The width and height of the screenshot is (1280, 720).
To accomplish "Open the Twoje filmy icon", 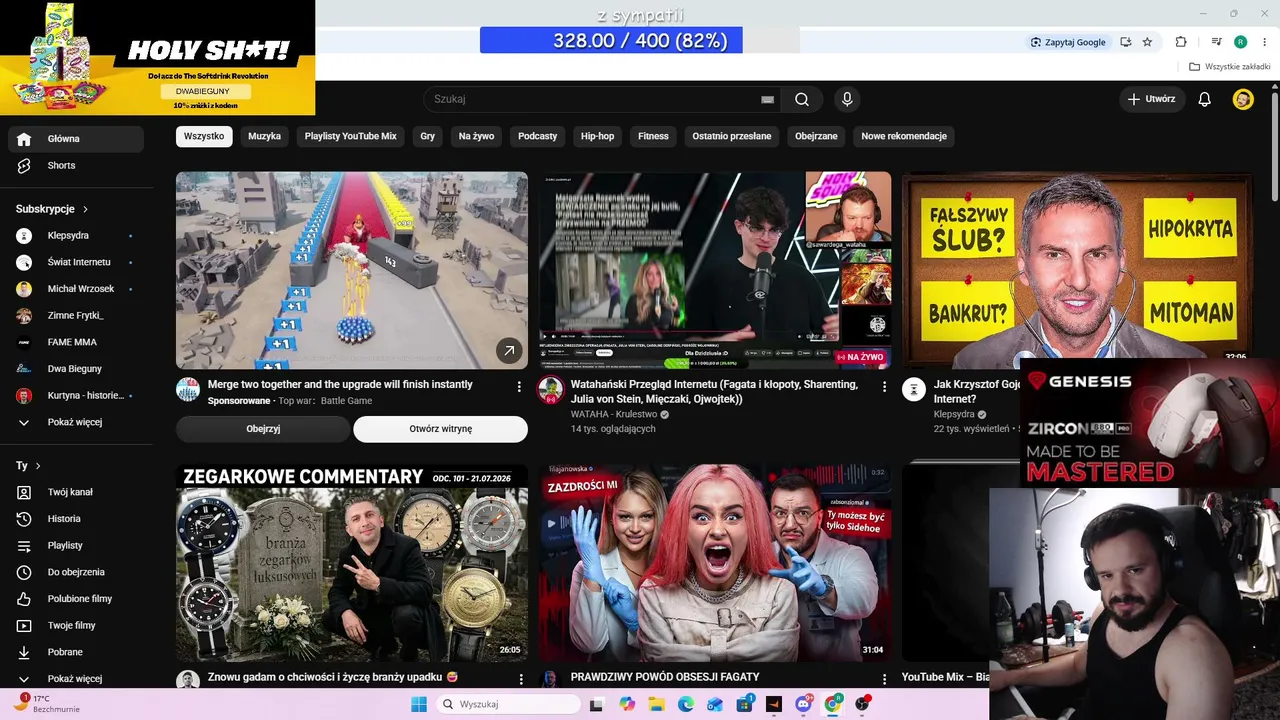I will pyautogui.click(x=24, y=625).
